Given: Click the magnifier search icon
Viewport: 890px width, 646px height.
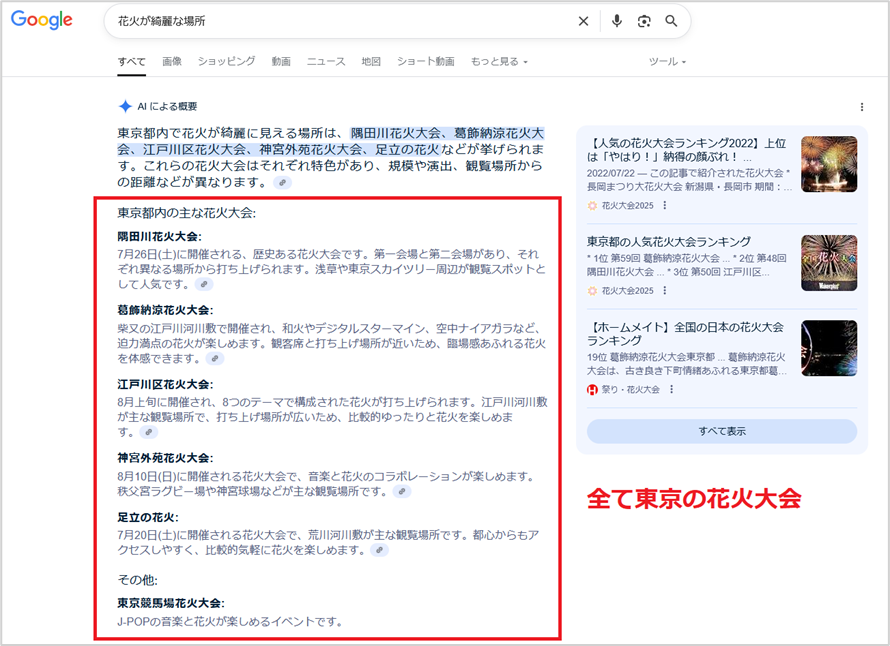Looking at the screenshot, I should [x=671, y=21].
